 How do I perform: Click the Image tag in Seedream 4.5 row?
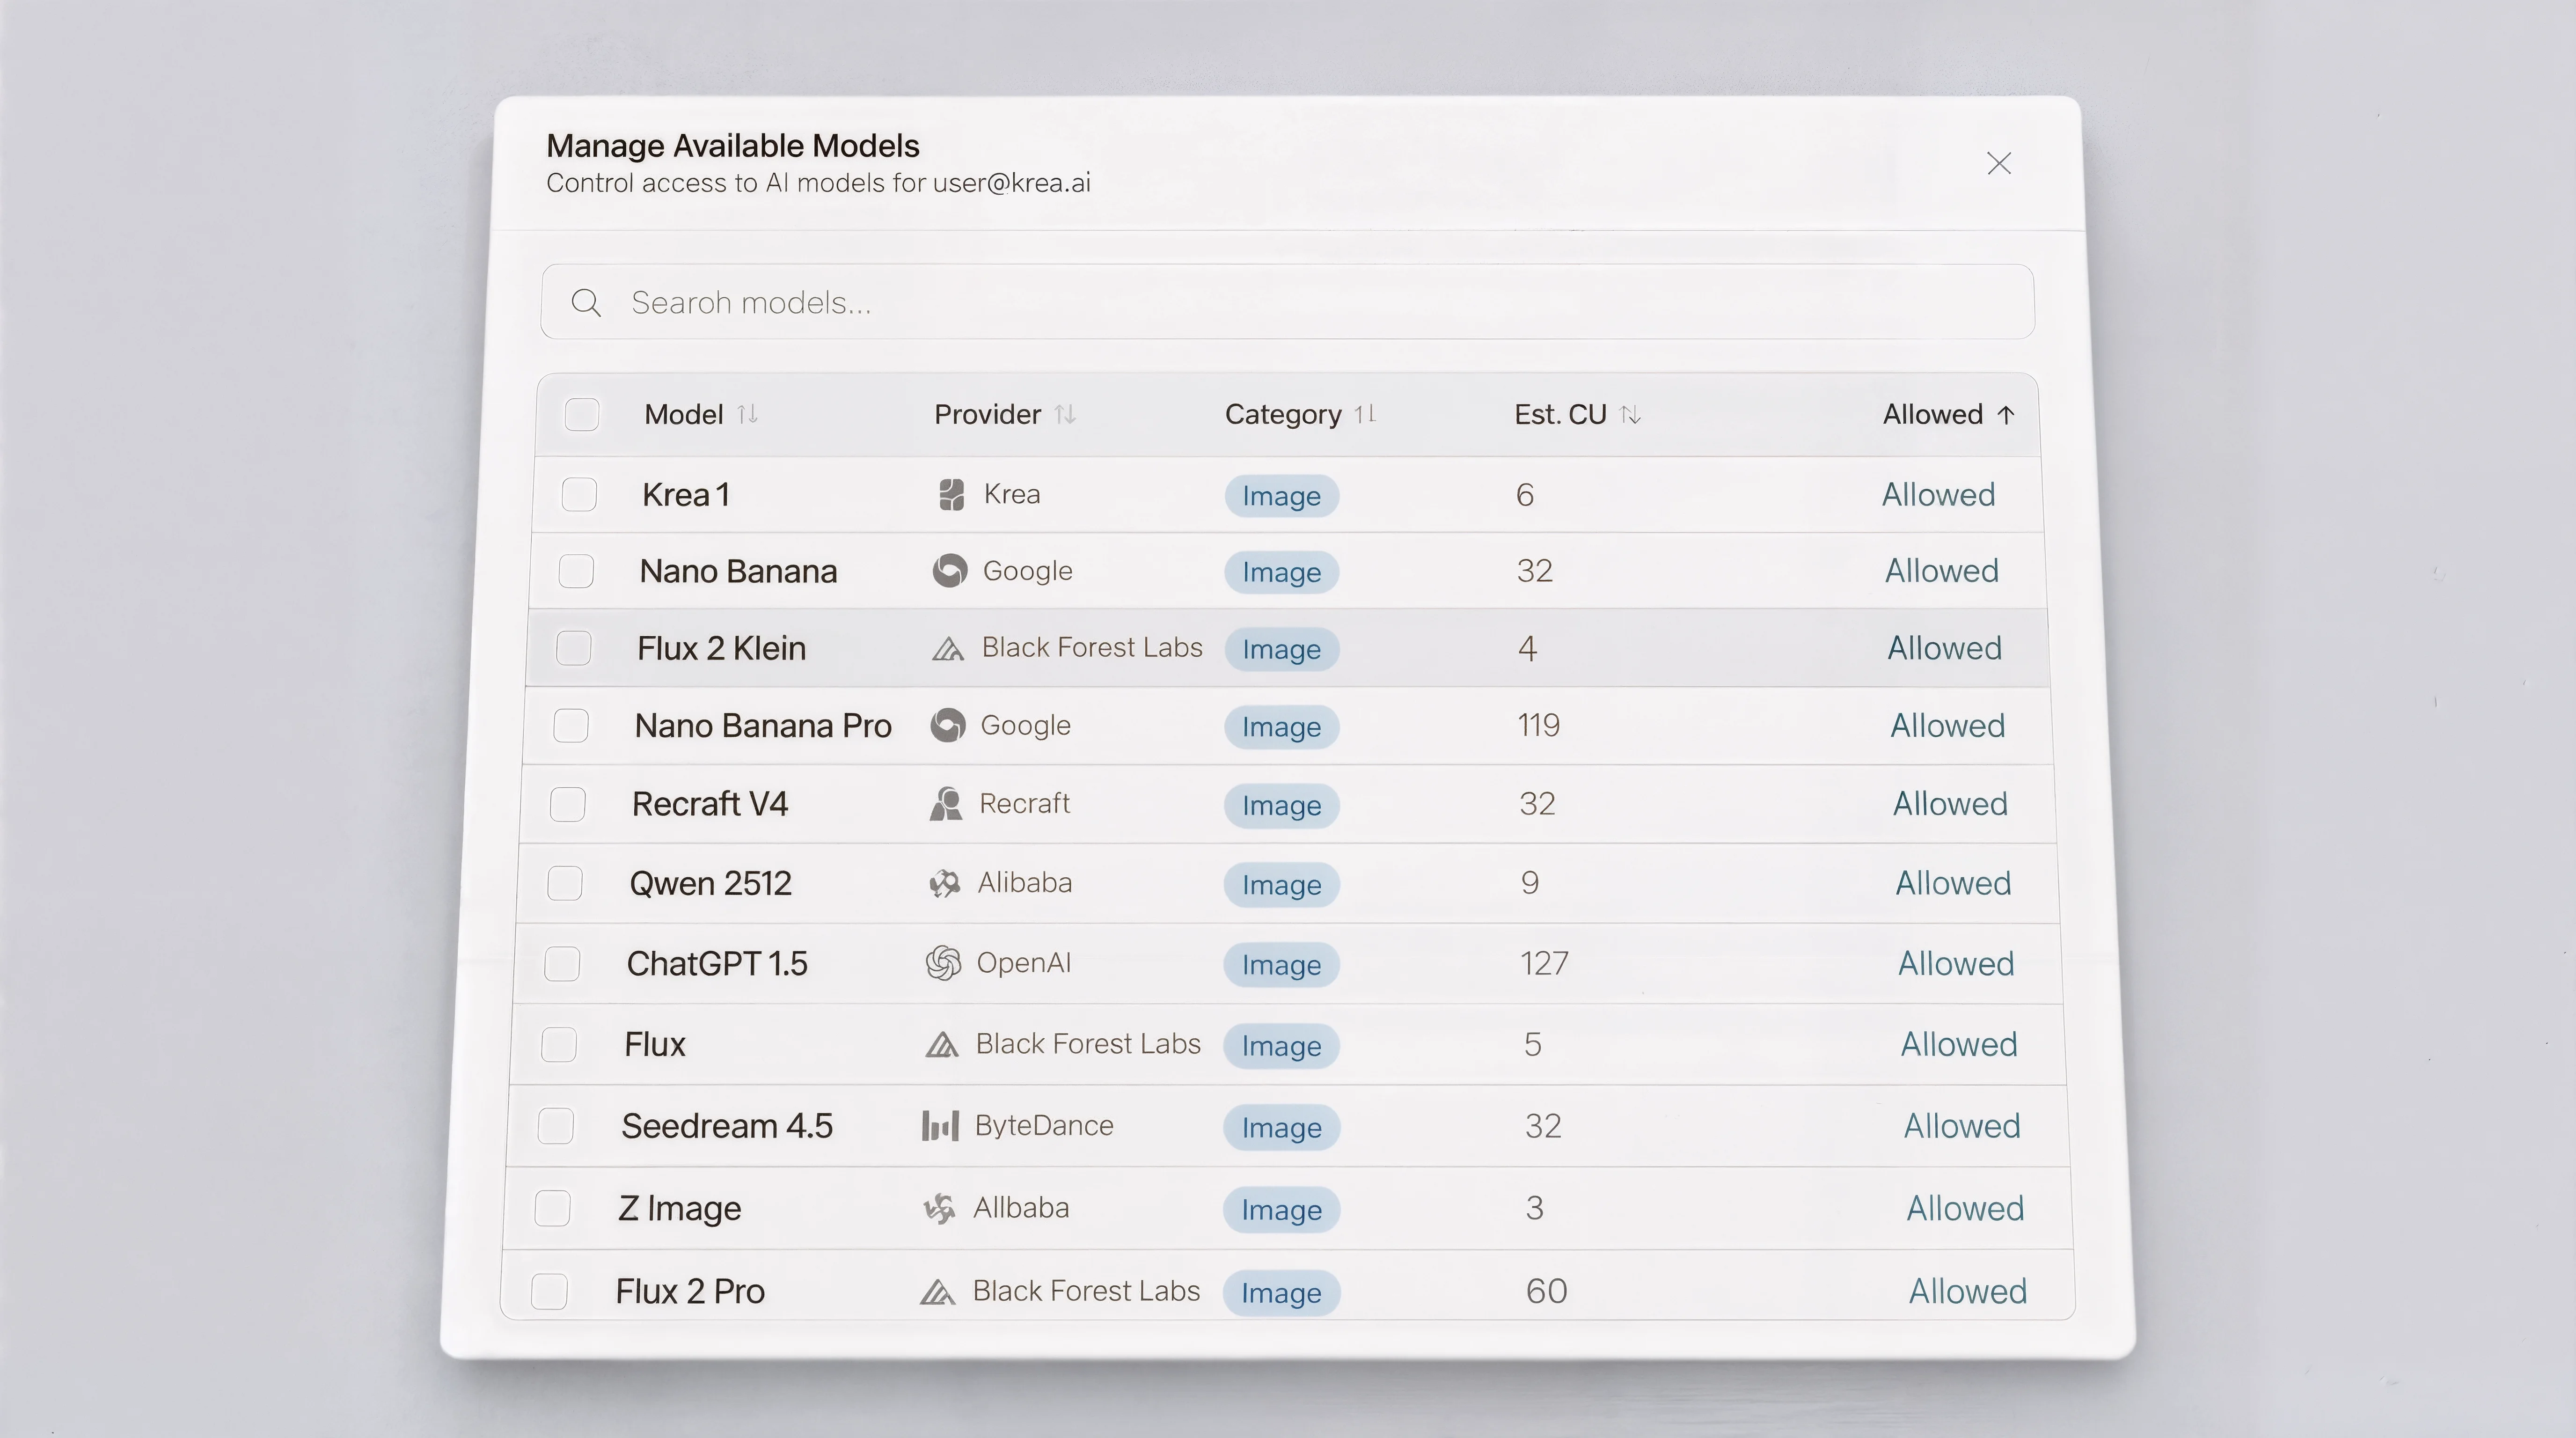pyautogui.click(x=1281, y=1128)
